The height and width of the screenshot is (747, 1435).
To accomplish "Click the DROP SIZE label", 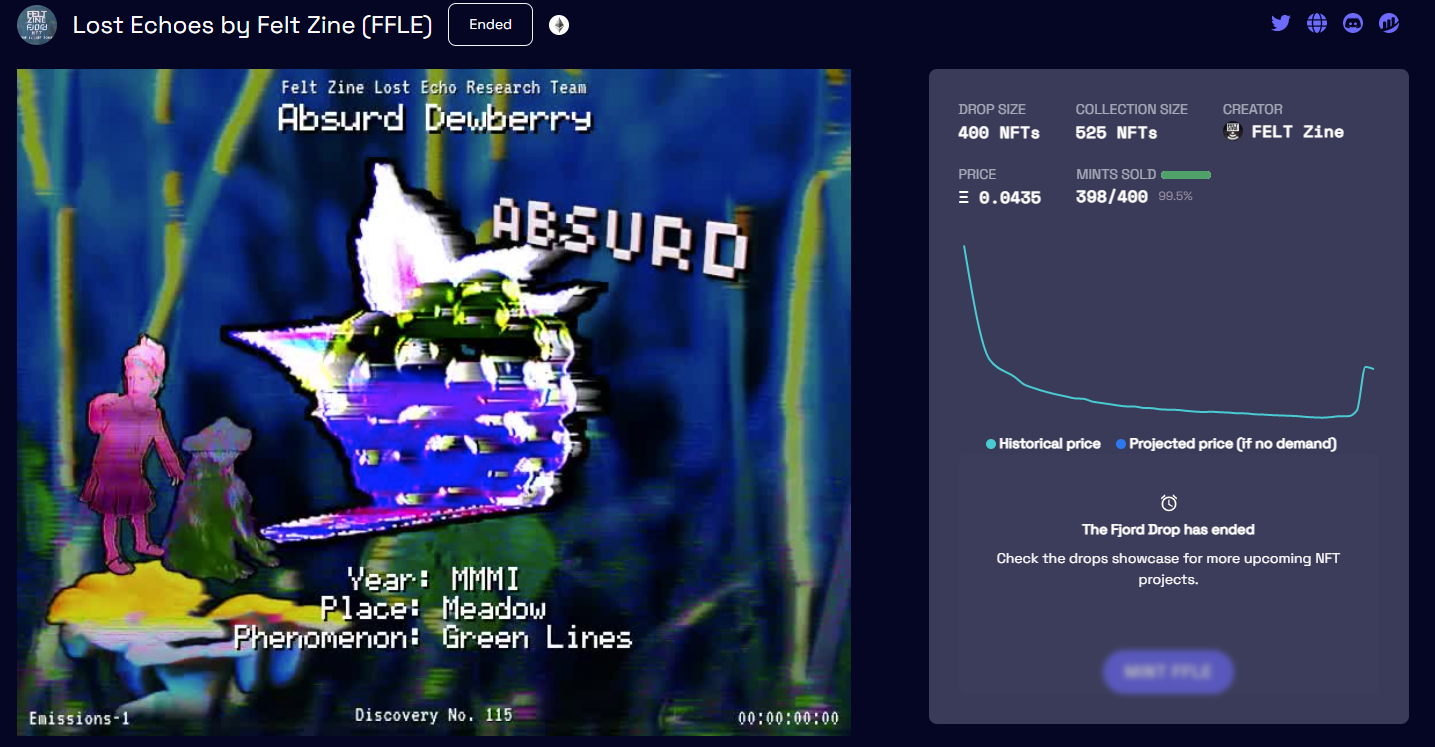I will (992, 109).
